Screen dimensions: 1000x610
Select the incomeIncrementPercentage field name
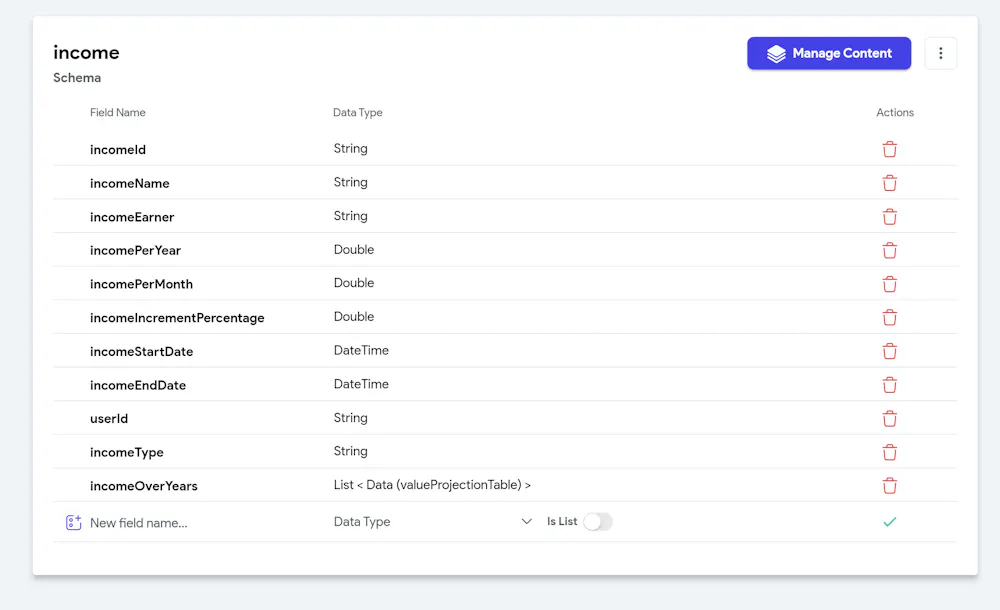coord(177,318)
